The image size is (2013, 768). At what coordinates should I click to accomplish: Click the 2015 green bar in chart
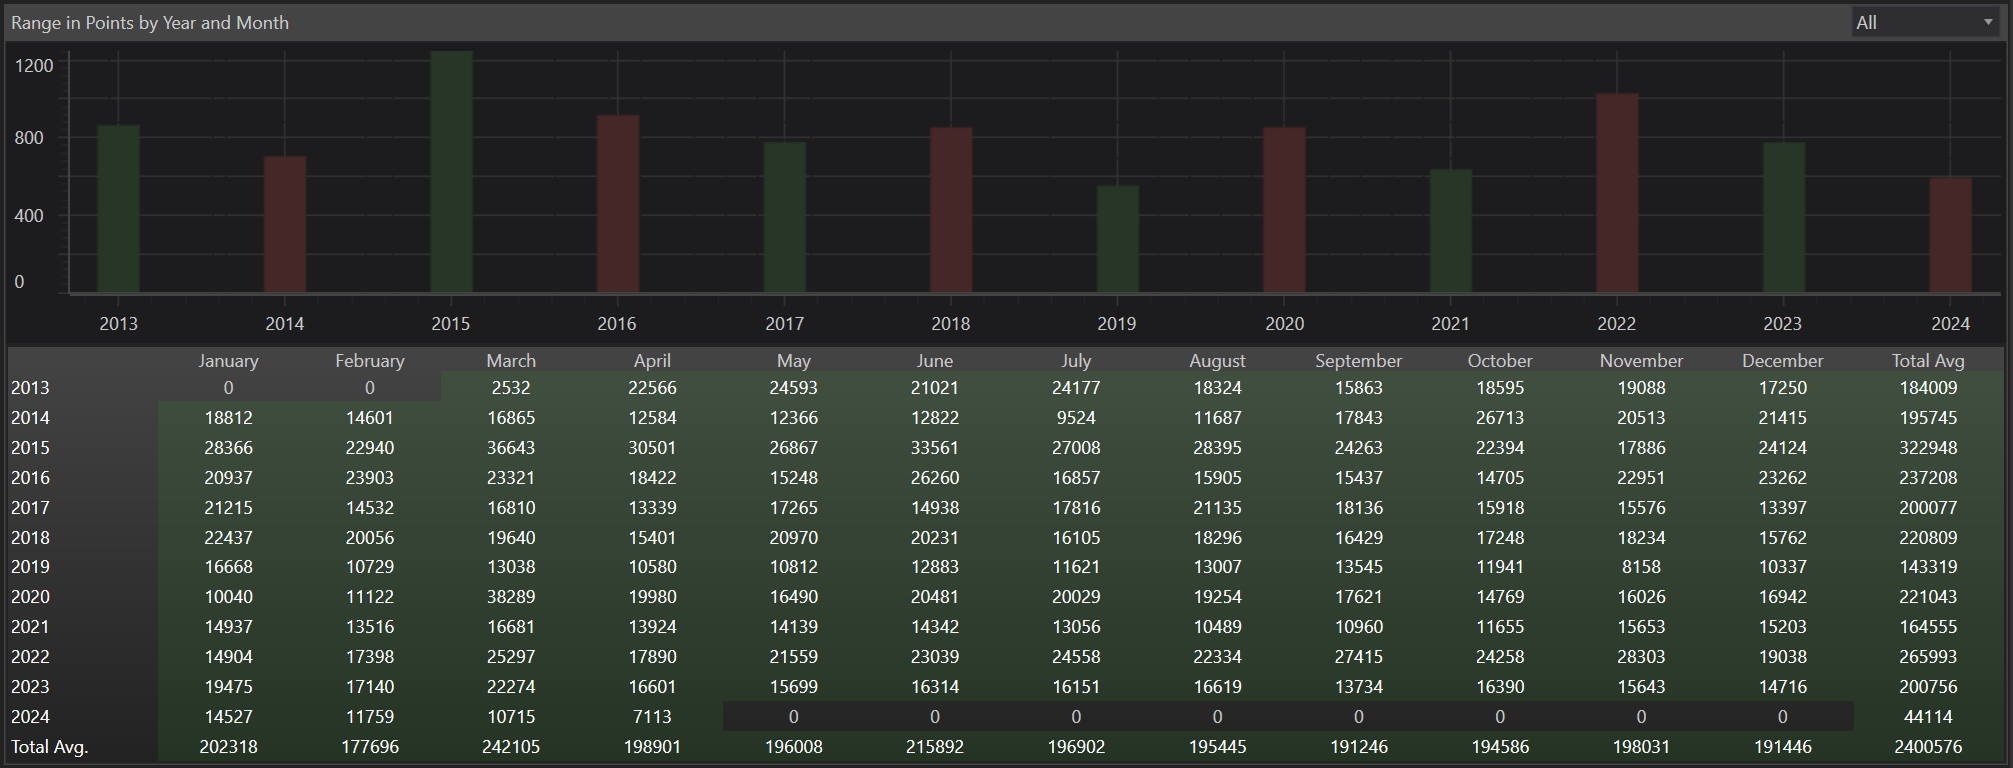pos(451,172)
